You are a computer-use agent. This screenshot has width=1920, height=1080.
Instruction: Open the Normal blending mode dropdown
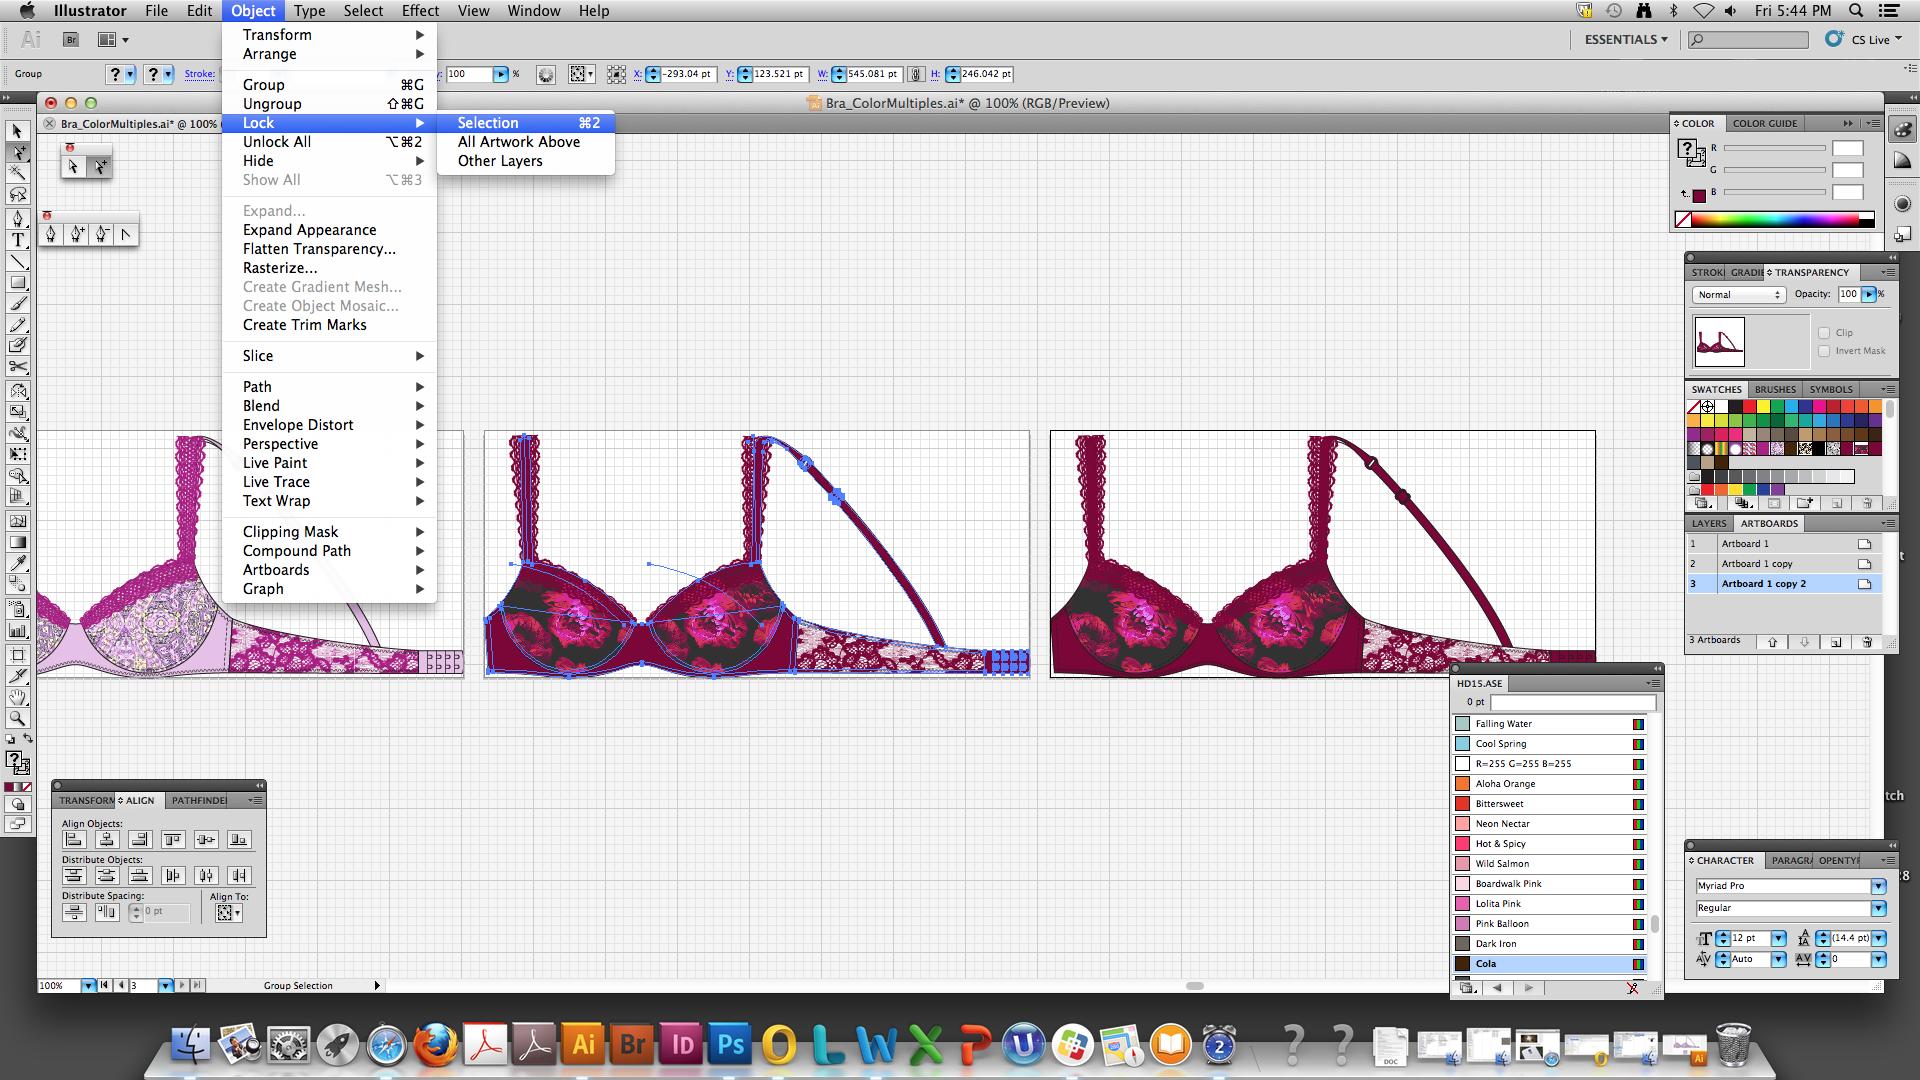click(1738, 295)
